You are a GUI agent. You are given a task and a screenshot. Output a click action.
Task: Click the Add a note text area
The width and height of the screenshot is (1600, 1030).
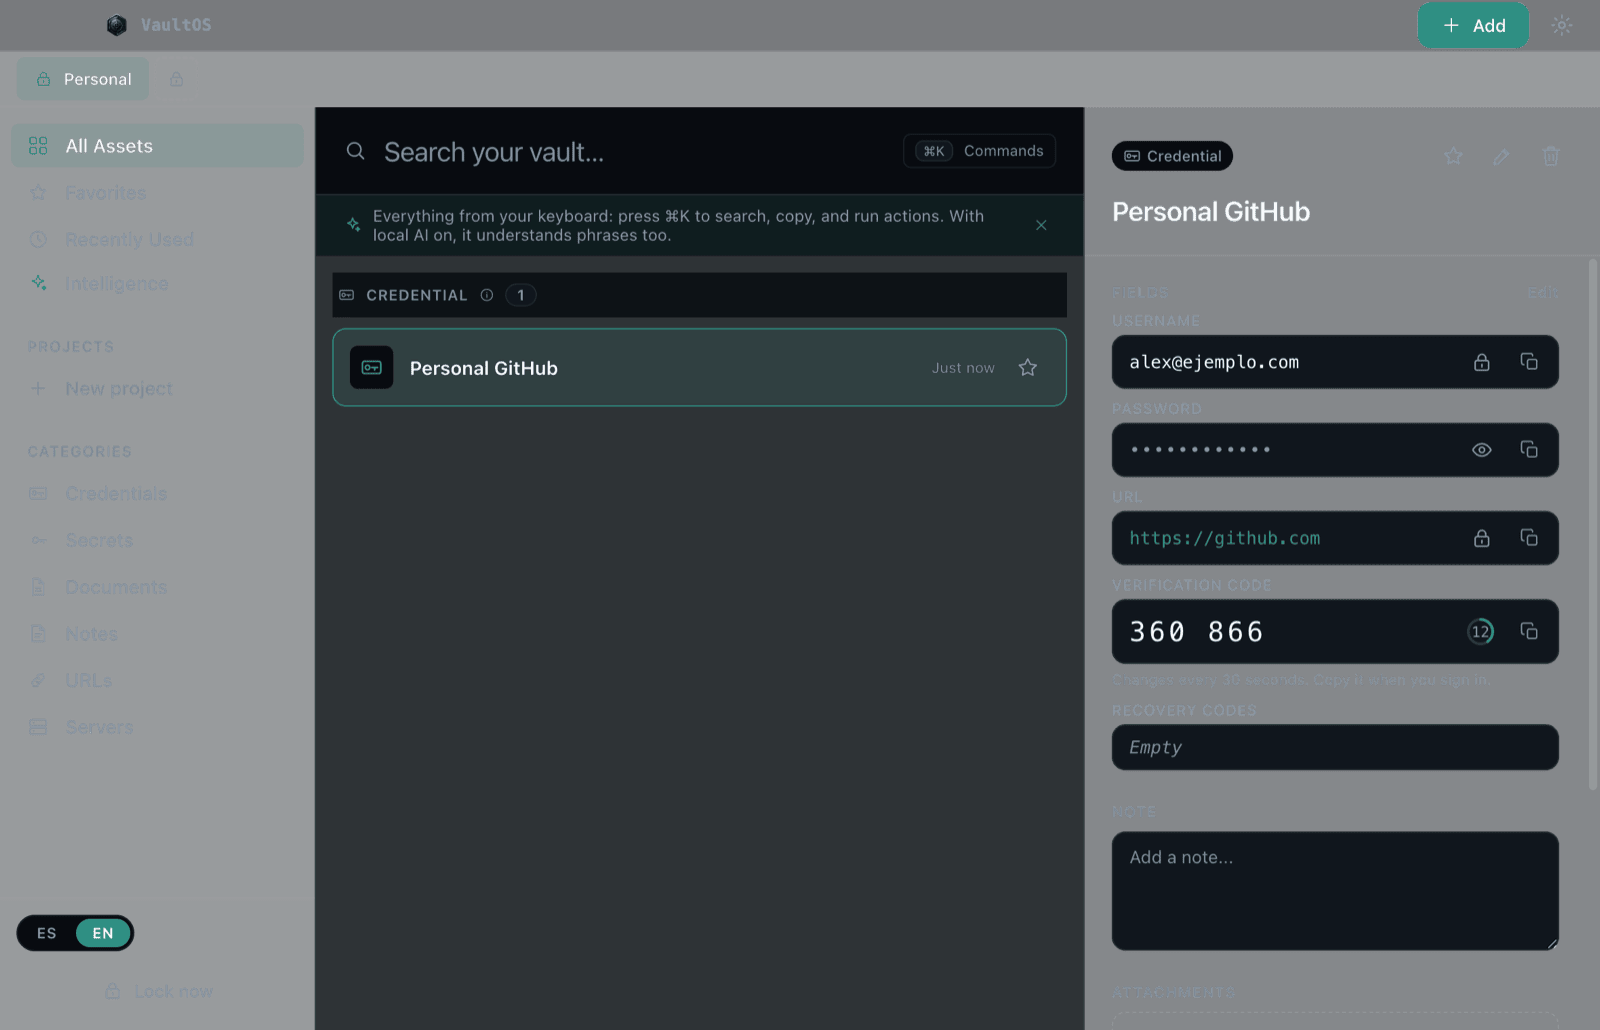tap(1335, 891)
